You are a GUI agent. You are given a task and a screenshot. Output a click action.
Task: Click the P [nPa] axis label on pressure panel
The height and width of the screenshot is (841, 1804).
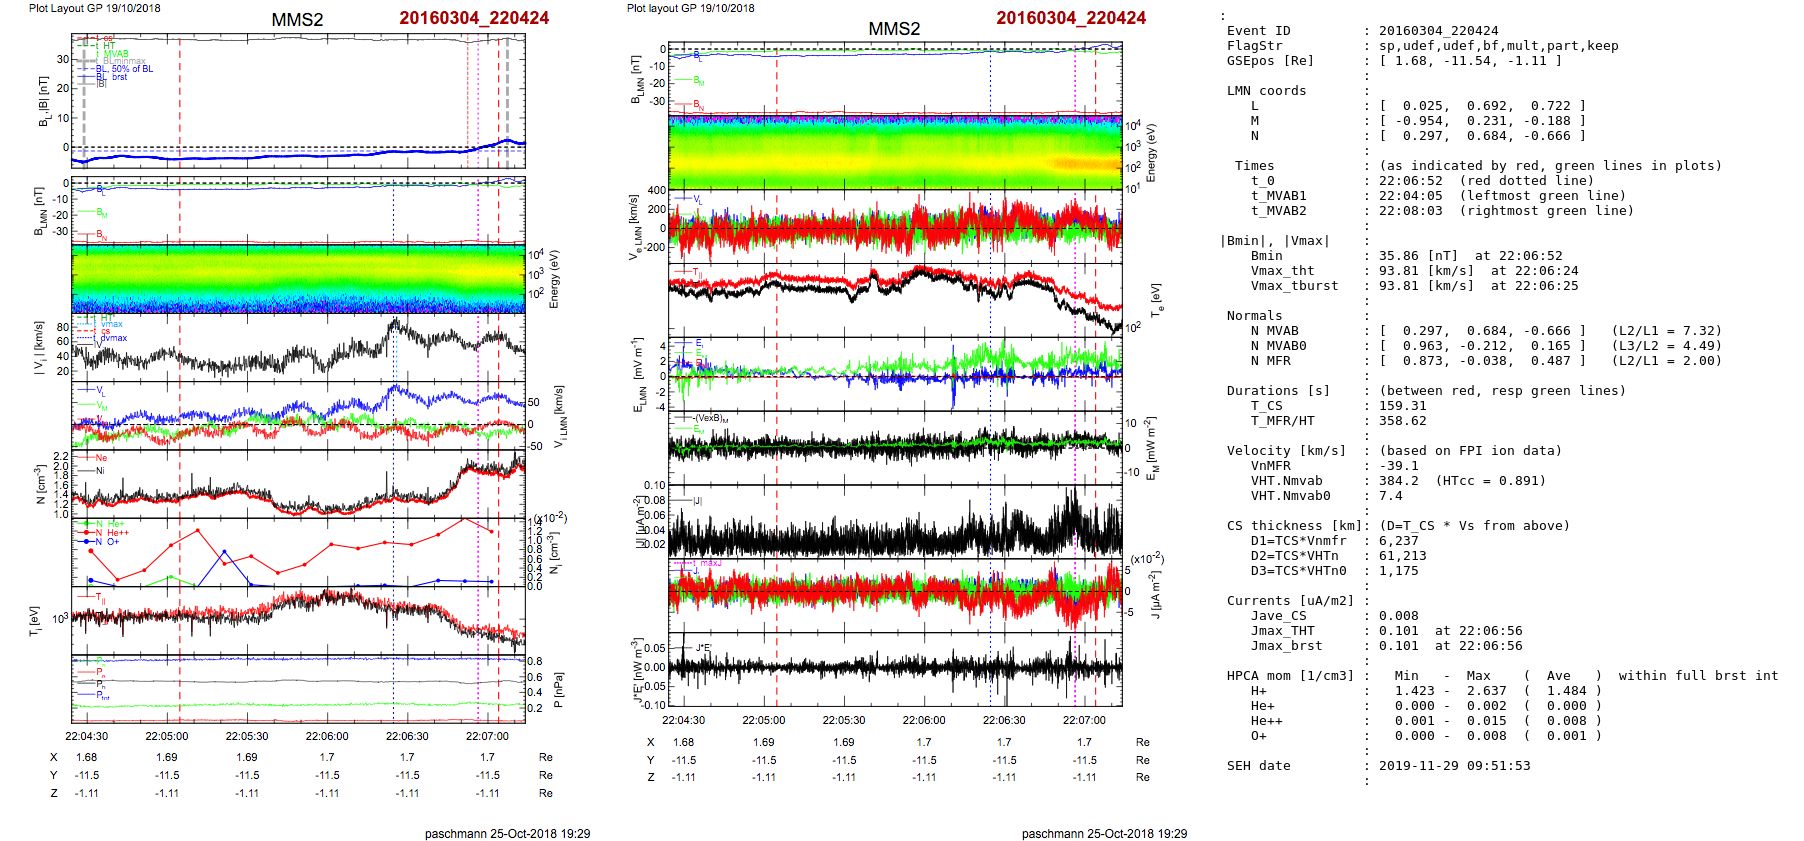pos(557,689)
